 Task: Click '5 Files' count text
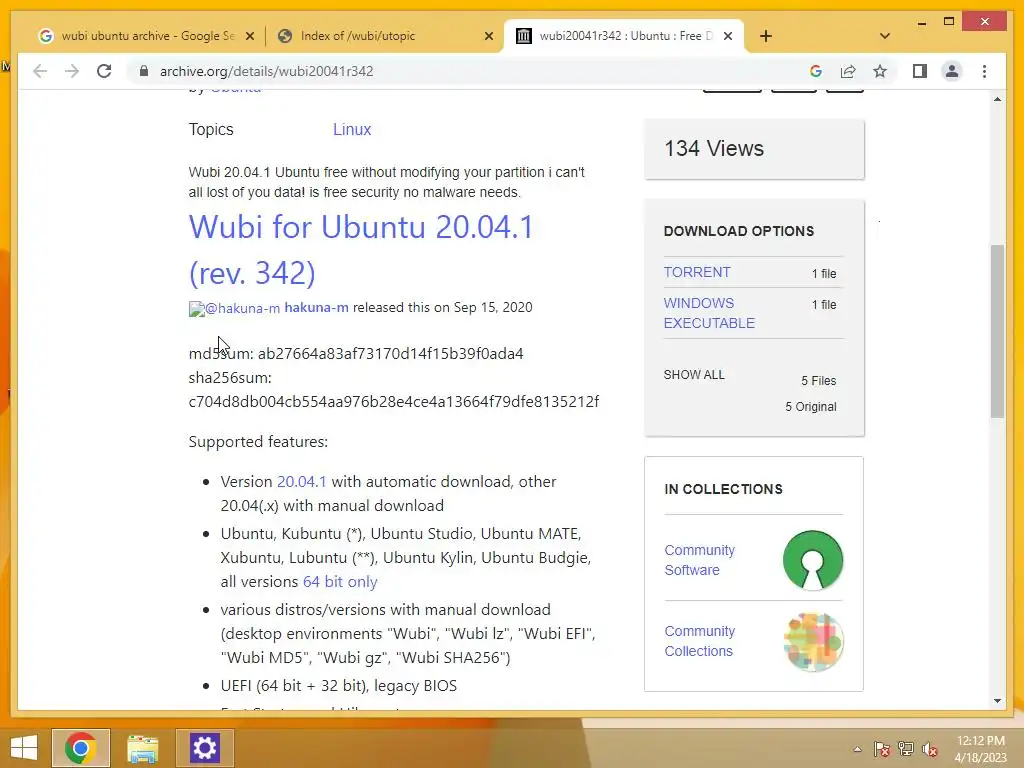(x=818, y=381)
